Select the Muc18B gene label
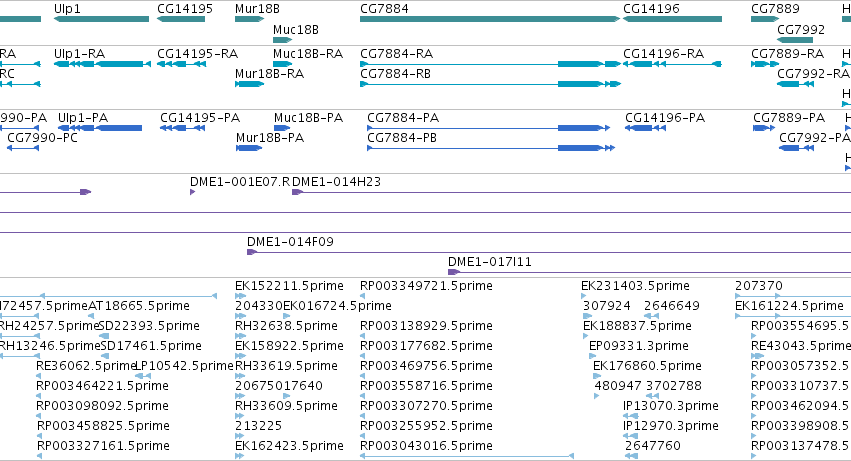851x461 pixels. pyautogui.click(x=296, y=30)
